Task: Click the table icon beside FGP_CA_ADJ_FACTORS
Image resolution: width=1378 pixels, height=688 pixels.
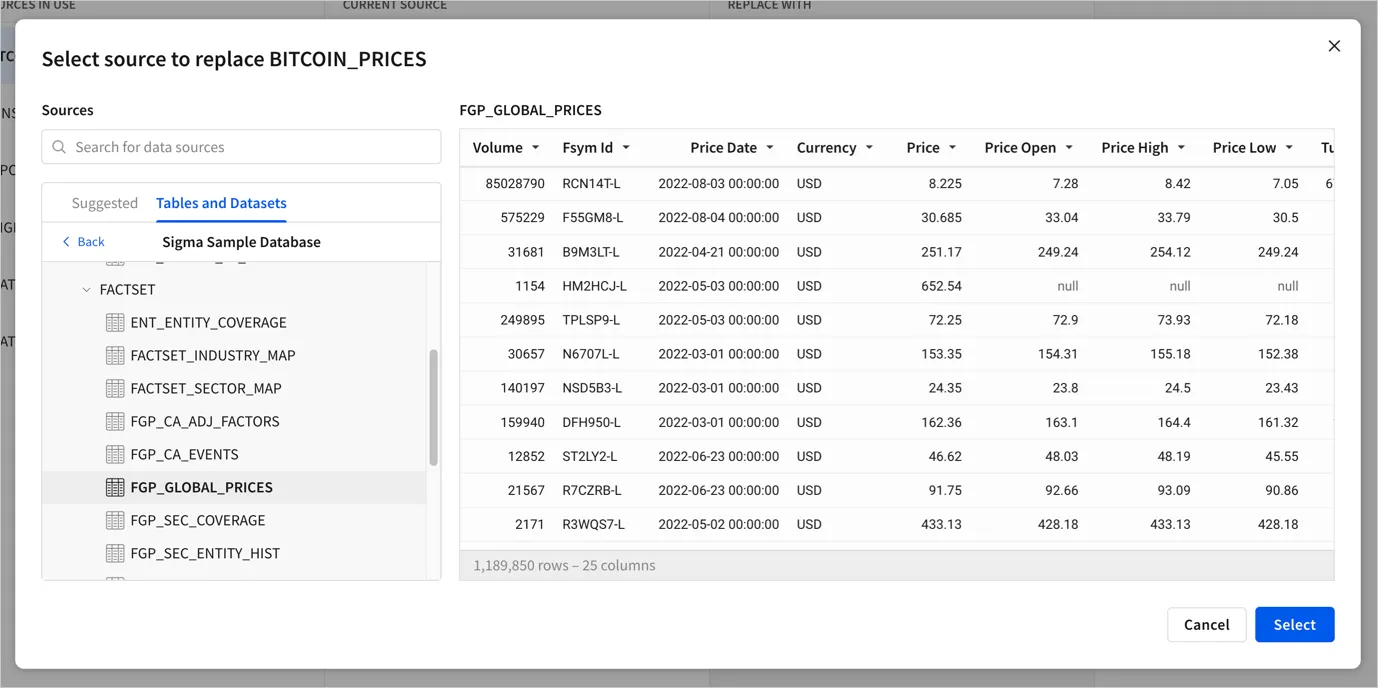Action: click(x=115, y=421)
